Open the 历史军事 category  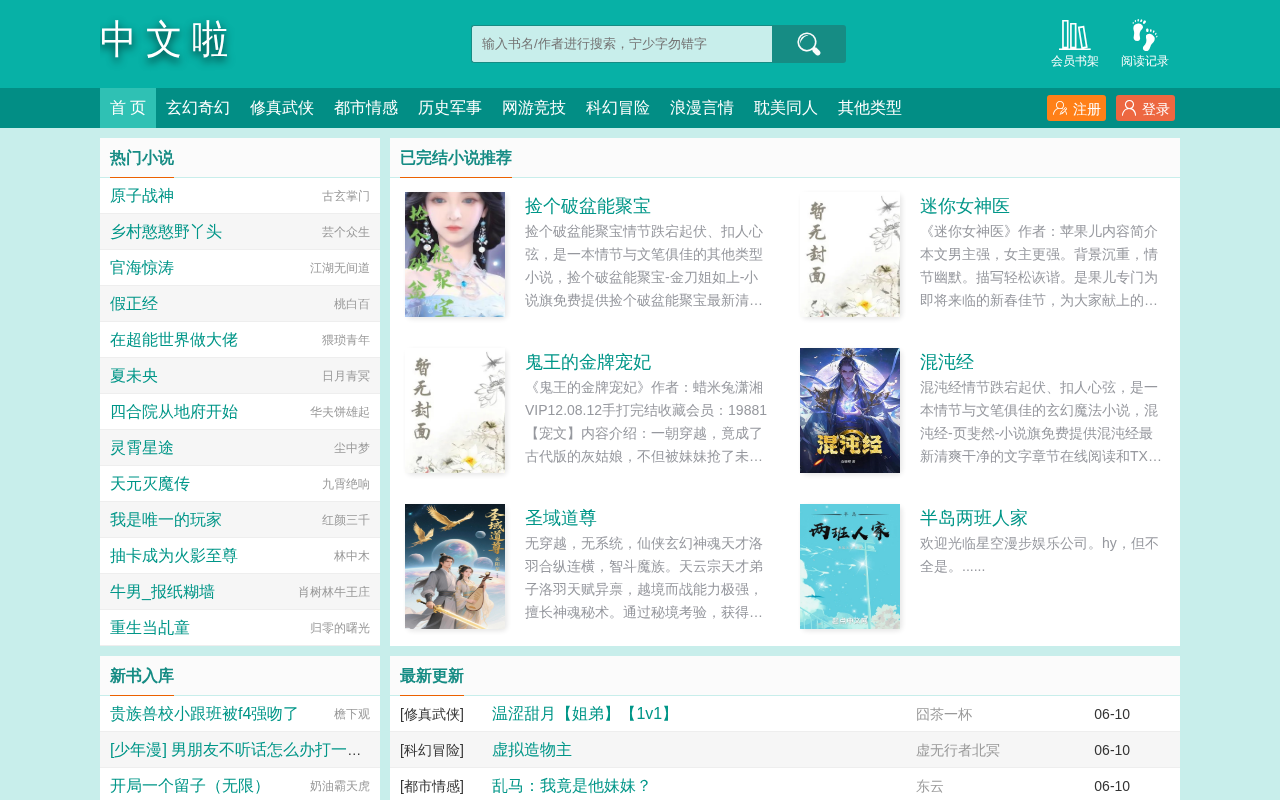[x=450, y=108]
